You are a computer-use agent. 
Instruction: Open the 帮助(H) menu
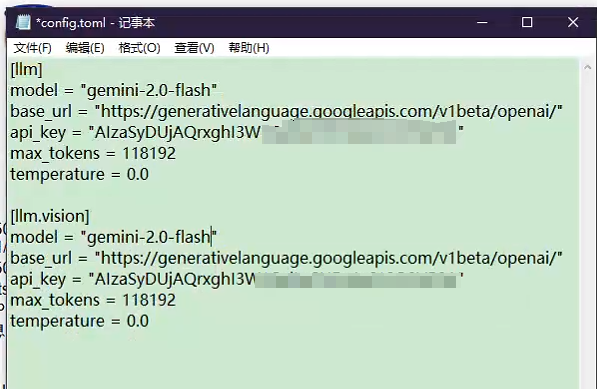coord(249,48)
